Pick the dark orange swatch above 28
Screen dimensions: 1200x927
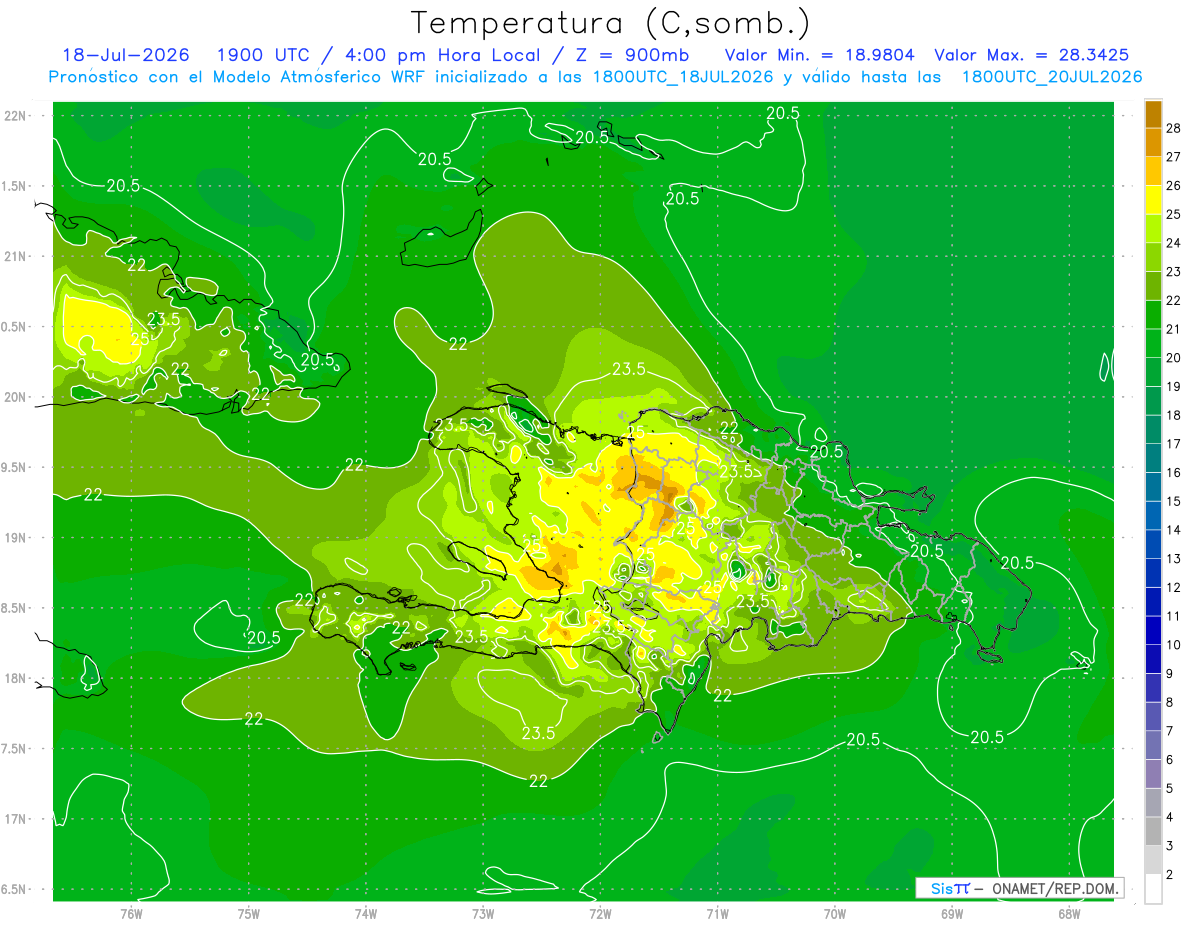1153,114
